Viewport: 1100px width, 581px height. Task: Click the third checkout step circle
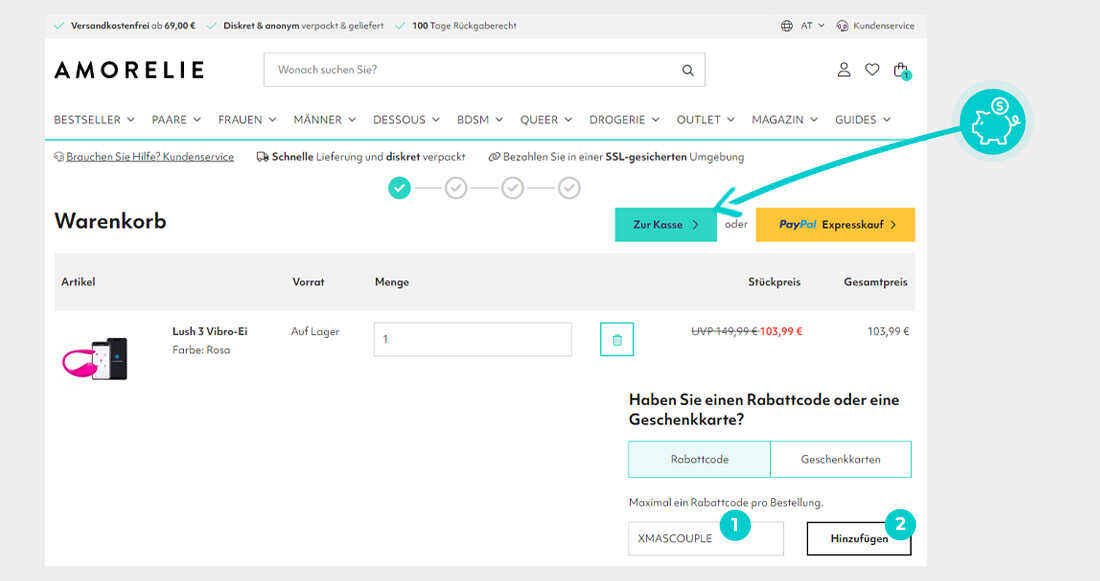513,188
